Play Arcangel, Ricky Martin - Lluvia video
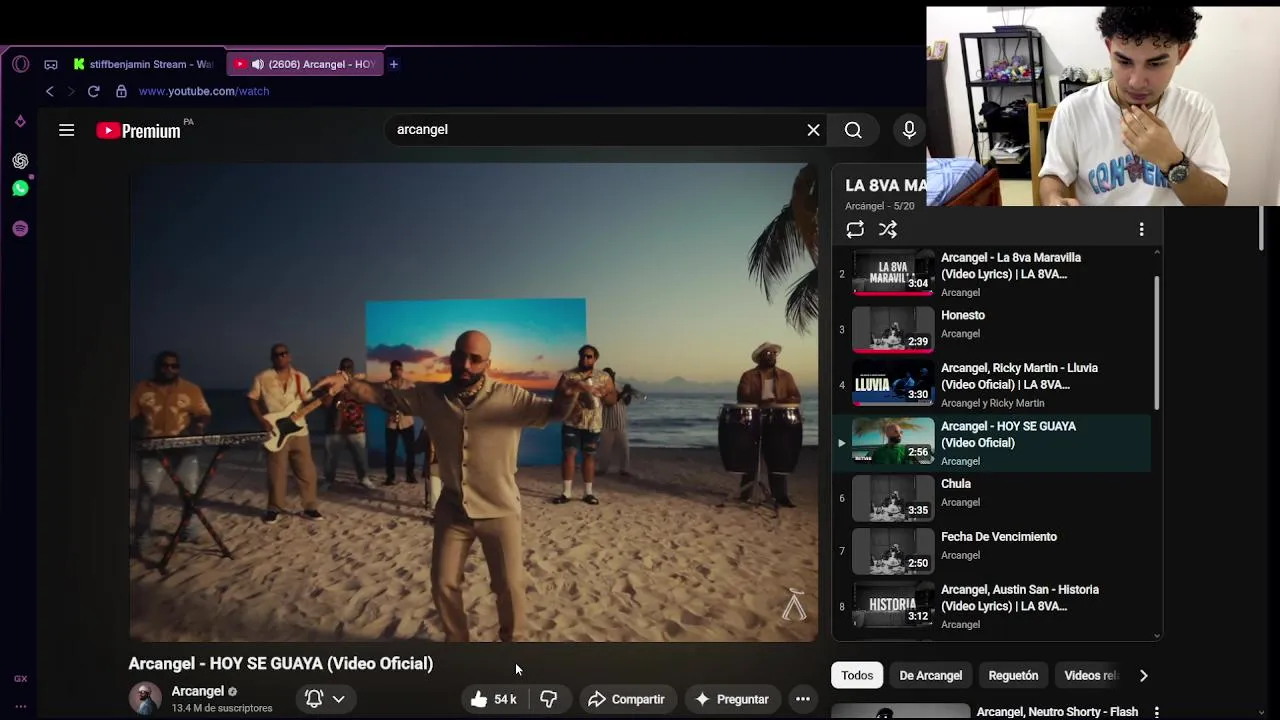 point(992,385)
